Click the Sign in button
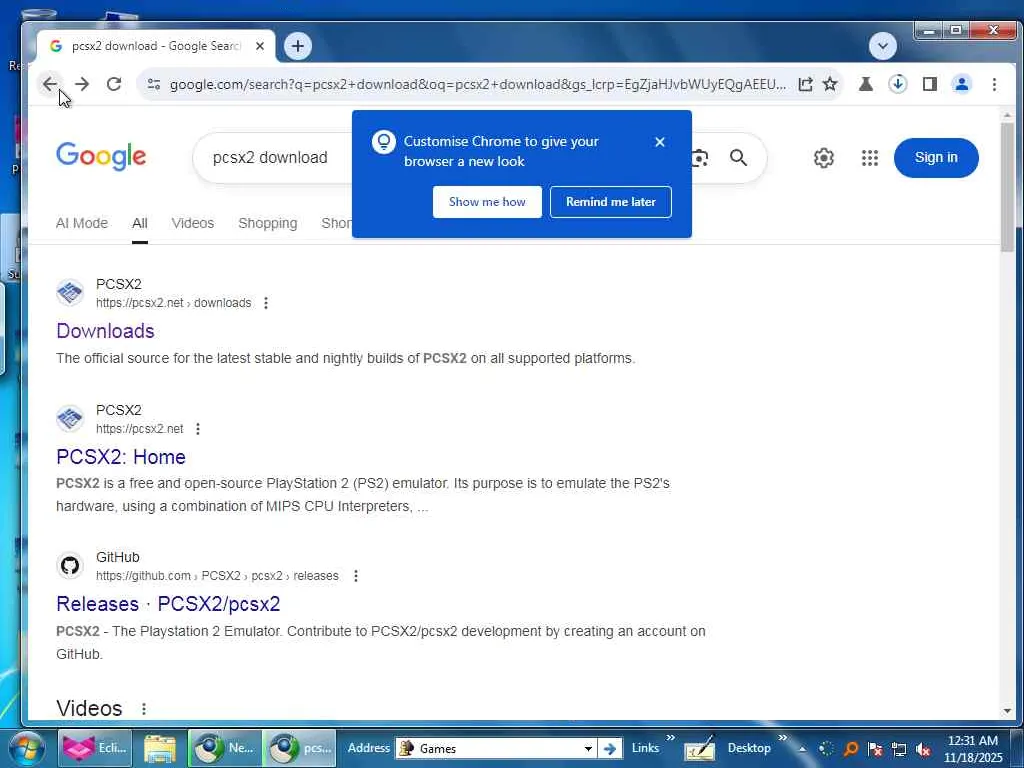The width and height of the screenshot is (1024, 768). [x=936, y=157]
